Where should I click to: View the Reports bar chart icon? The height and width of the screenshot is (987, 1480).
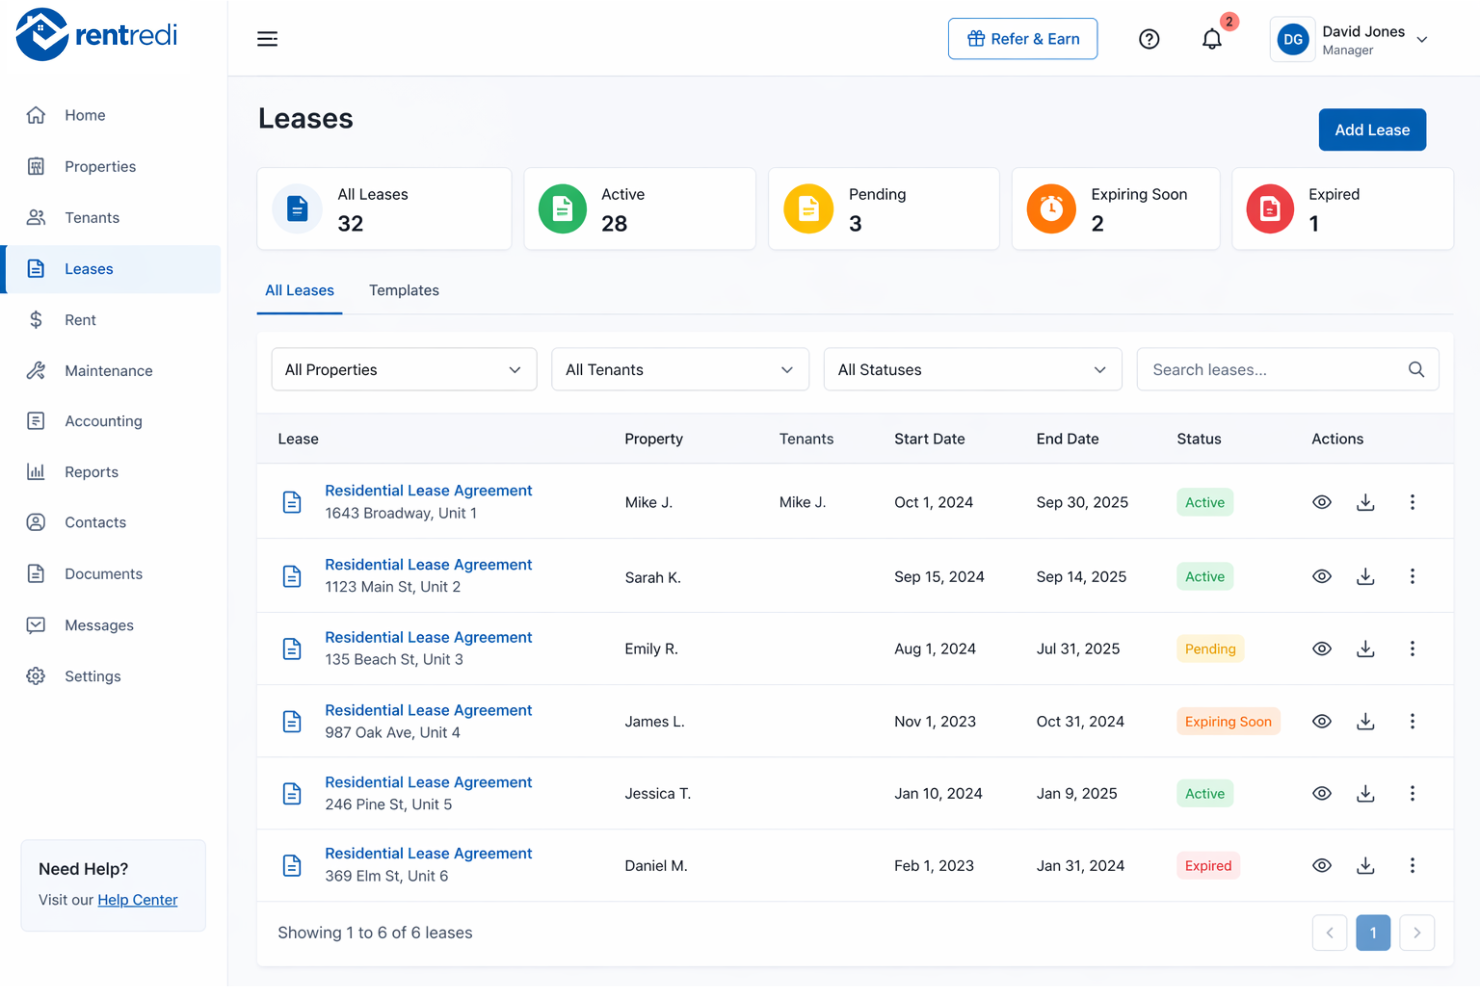pos(36,471)
